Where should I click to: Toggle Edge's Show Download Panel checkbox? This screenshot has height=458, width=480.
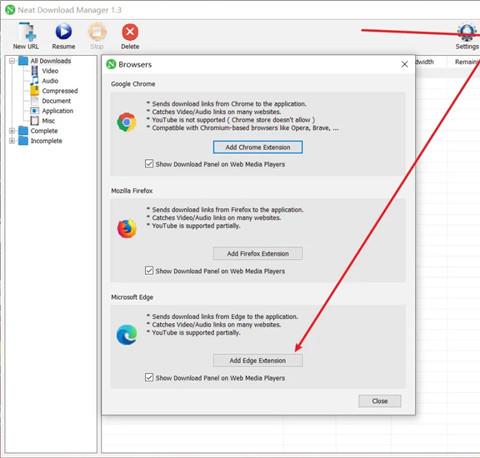click(x=149, y=377)
